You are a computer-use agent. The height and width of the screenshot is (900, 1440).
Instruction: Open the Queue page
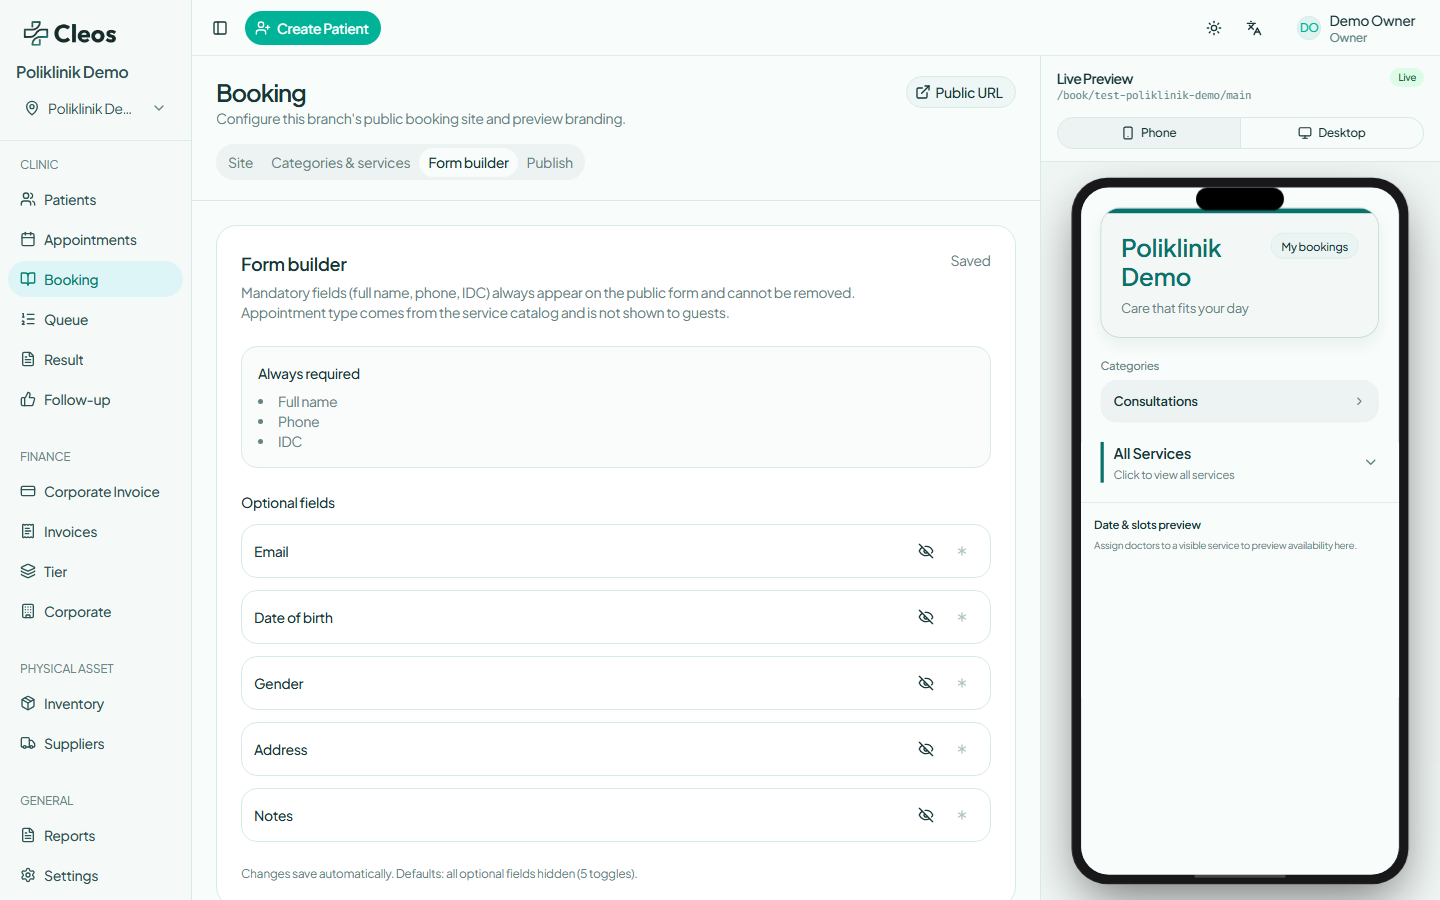(x=95, y=320)
